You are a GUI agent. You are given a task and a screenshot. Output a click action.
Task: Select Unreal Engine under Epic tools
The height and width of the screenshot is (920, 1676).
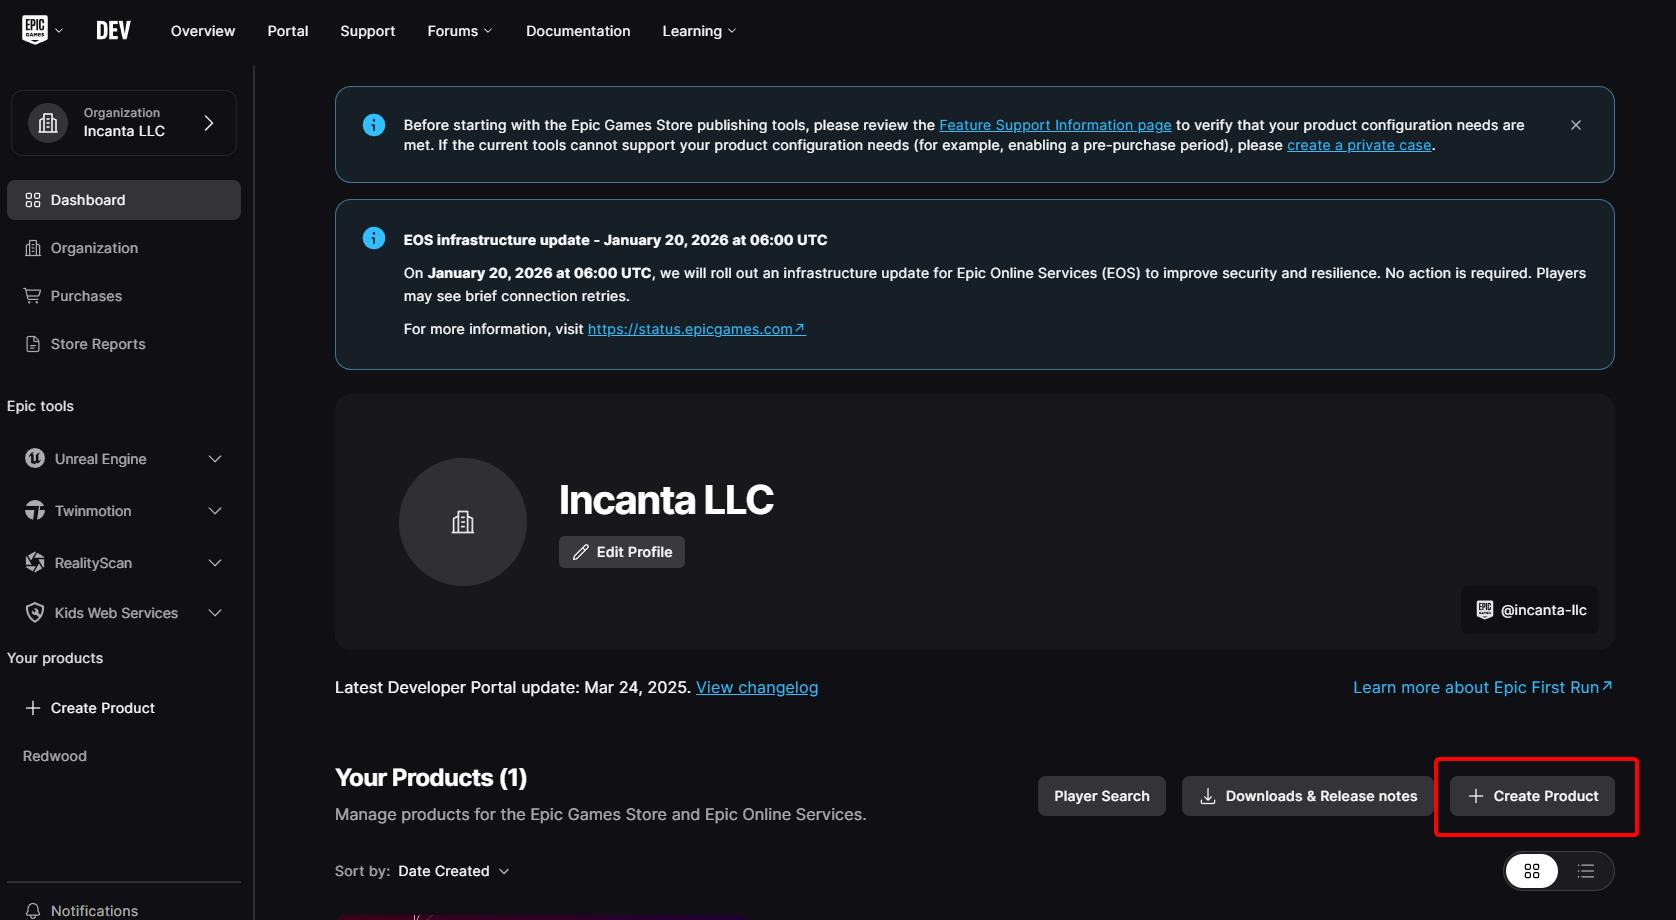coord(99,458)
